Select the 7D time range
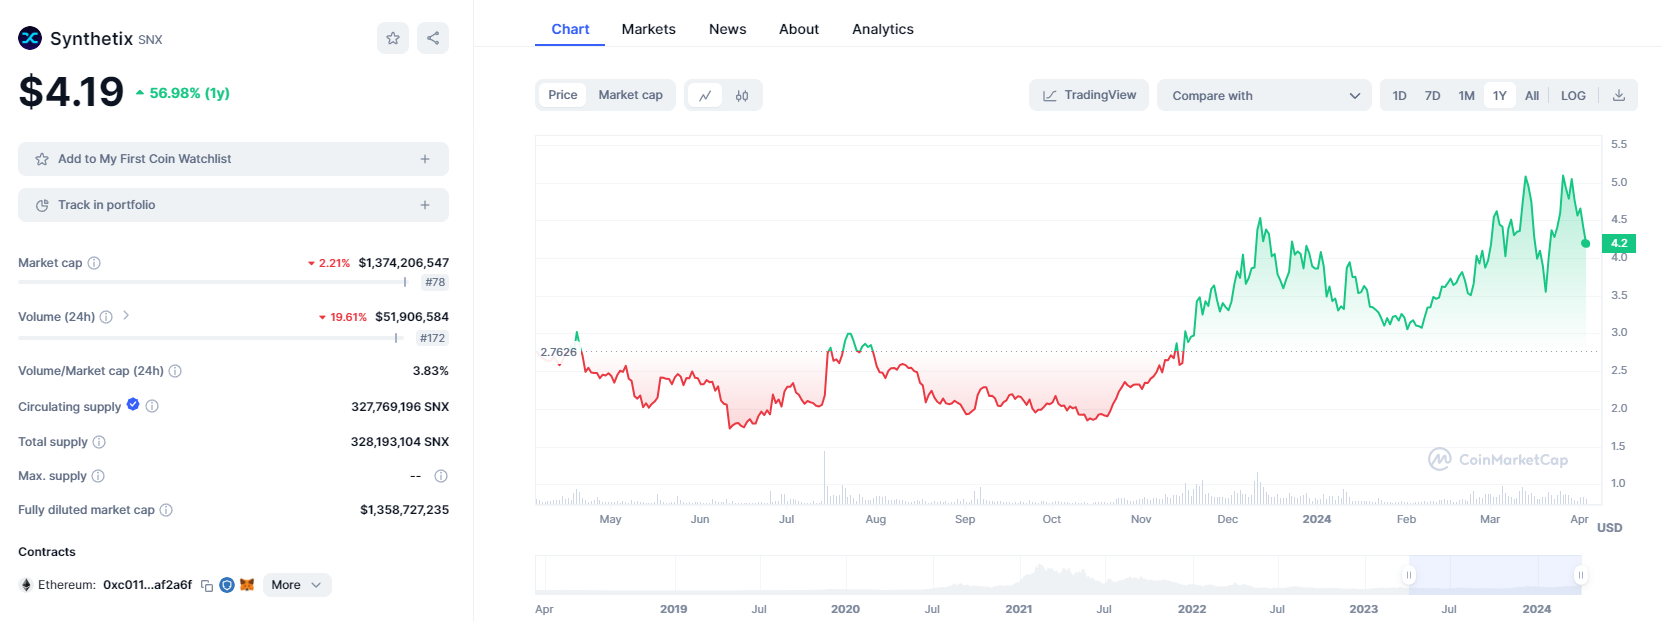 click(1432, 96)
